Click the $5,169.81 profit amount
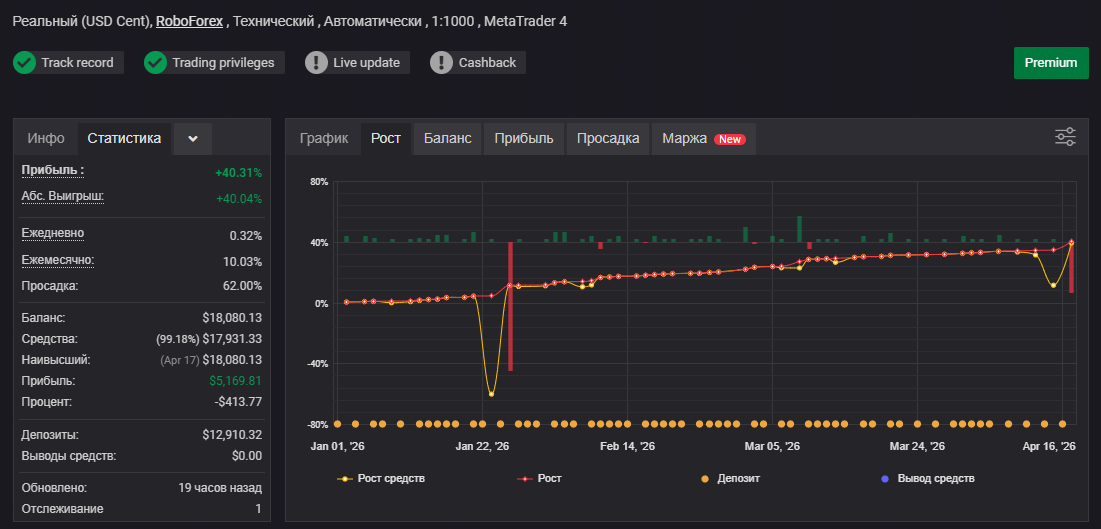The image size is (1101, 529). [x=235, y=381]
